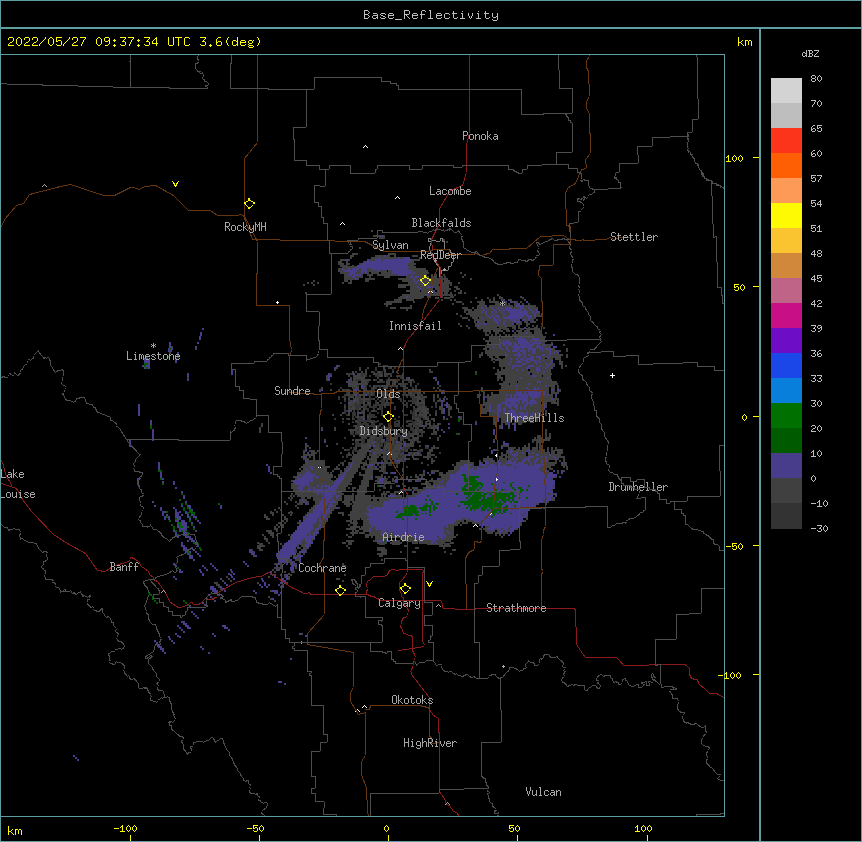
Task: Click the yellow diamond marker near RockyMH
Action: point(249,204)
